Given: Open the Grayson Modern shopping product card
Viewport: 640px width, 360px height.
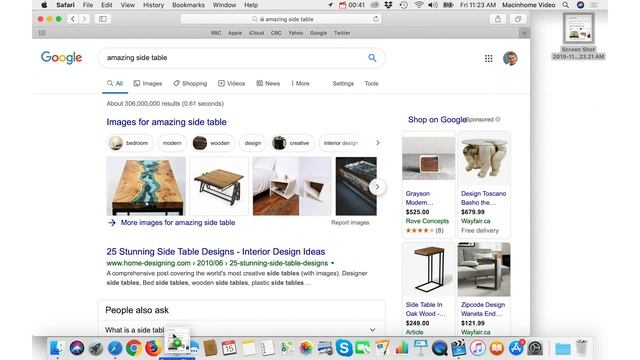Looking at the screenshot, I should pos(428,185).
